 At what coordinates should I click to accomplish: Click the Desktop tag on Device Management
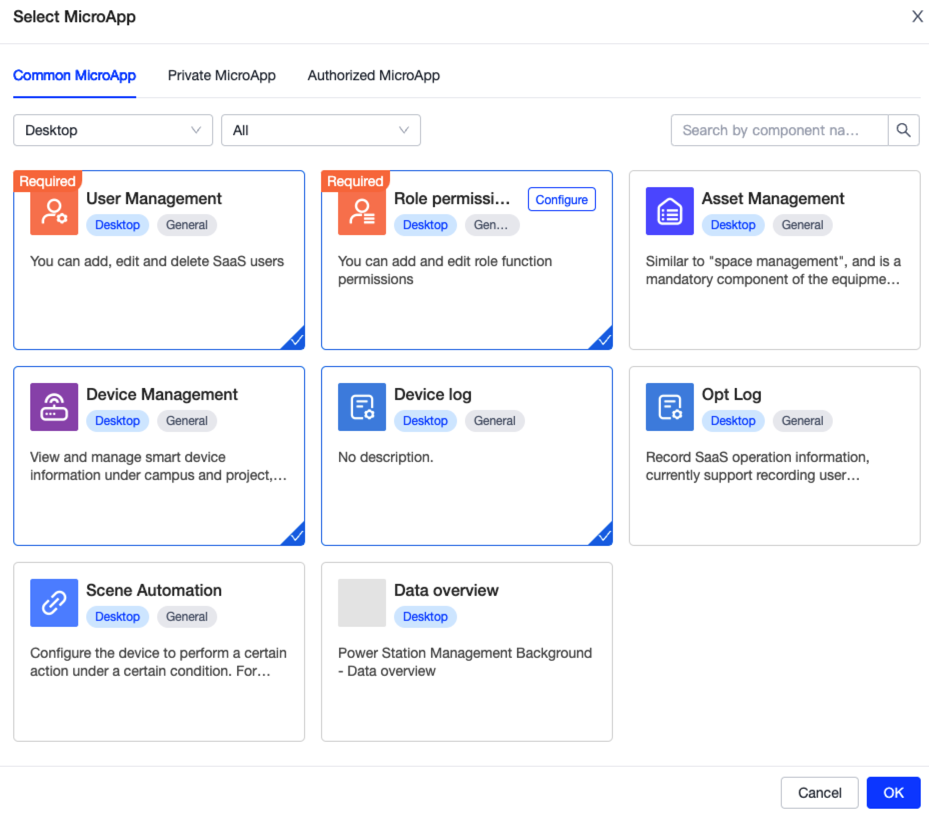118,421
